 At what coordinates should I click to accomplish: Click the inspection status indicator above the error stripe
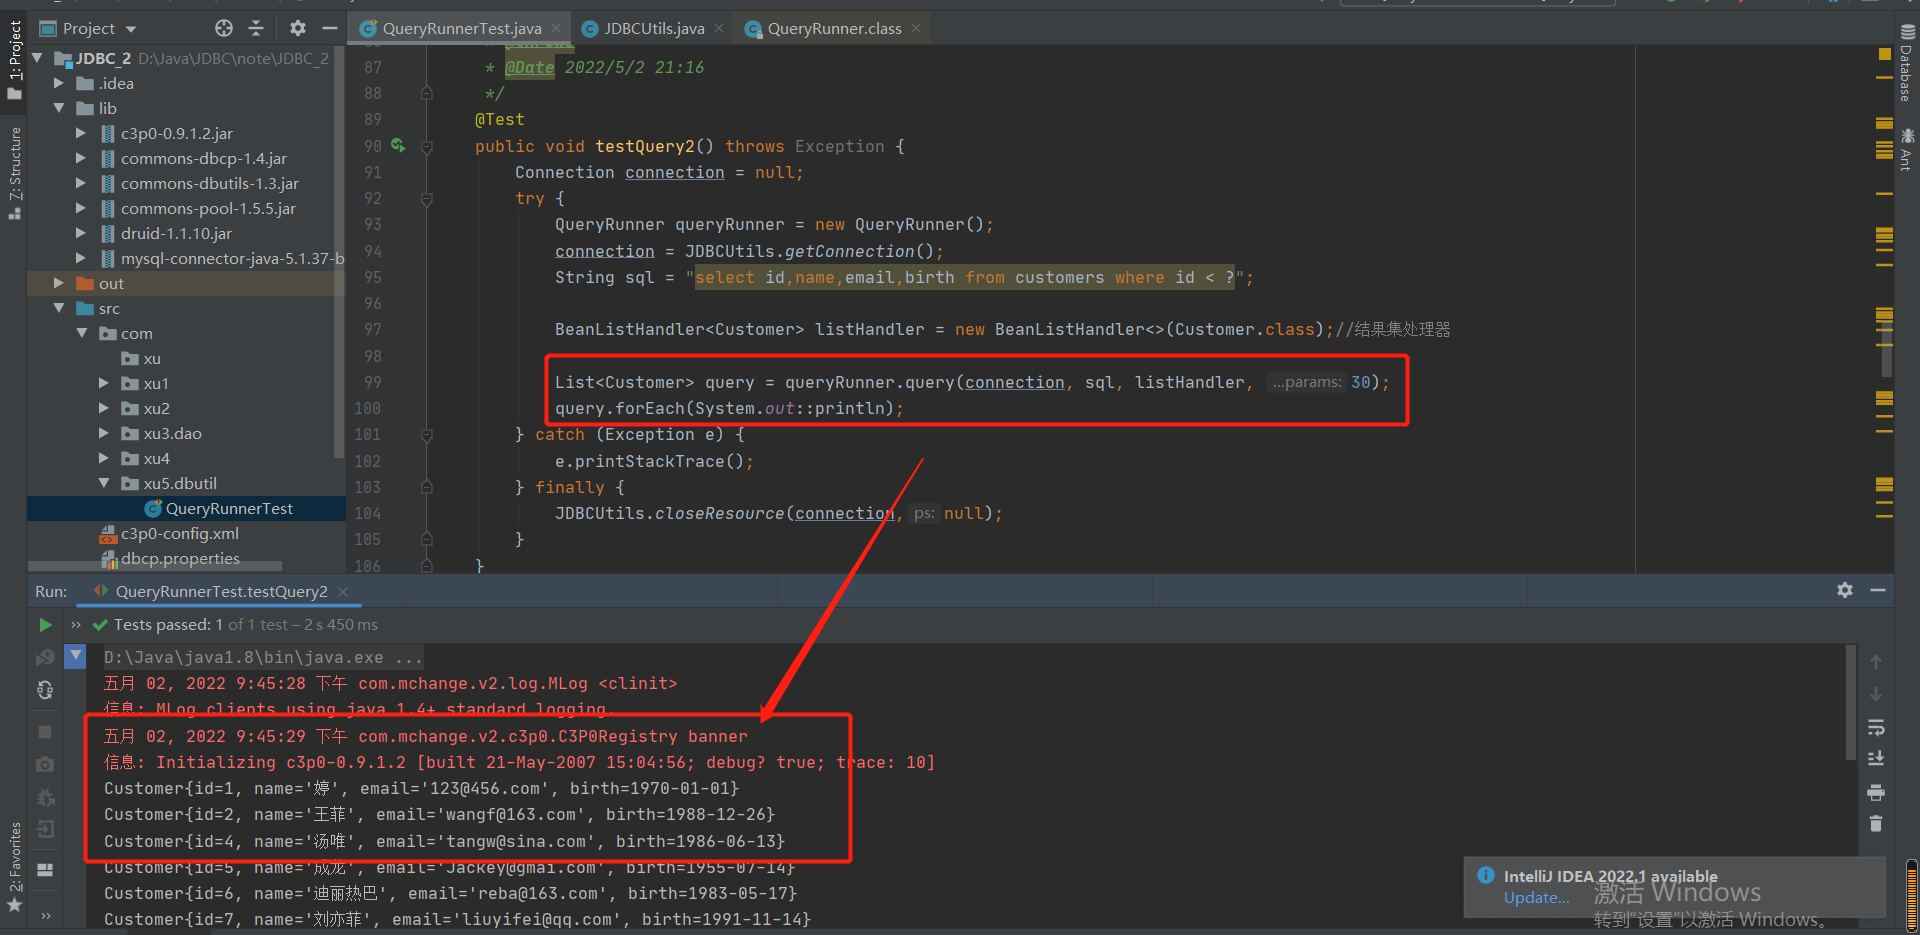pyautogui.click(x=1884, y=54)
